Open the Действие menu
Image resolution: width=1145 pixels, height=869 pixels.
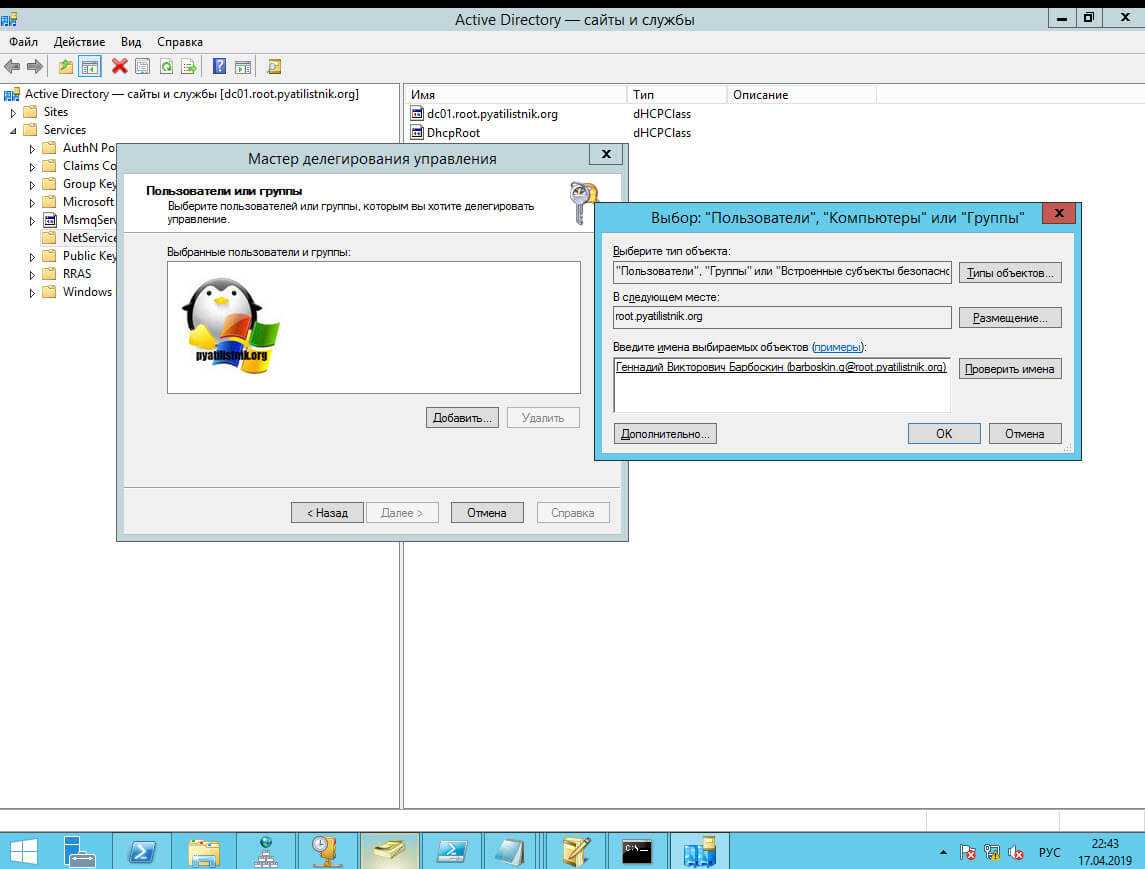(79, 42)
